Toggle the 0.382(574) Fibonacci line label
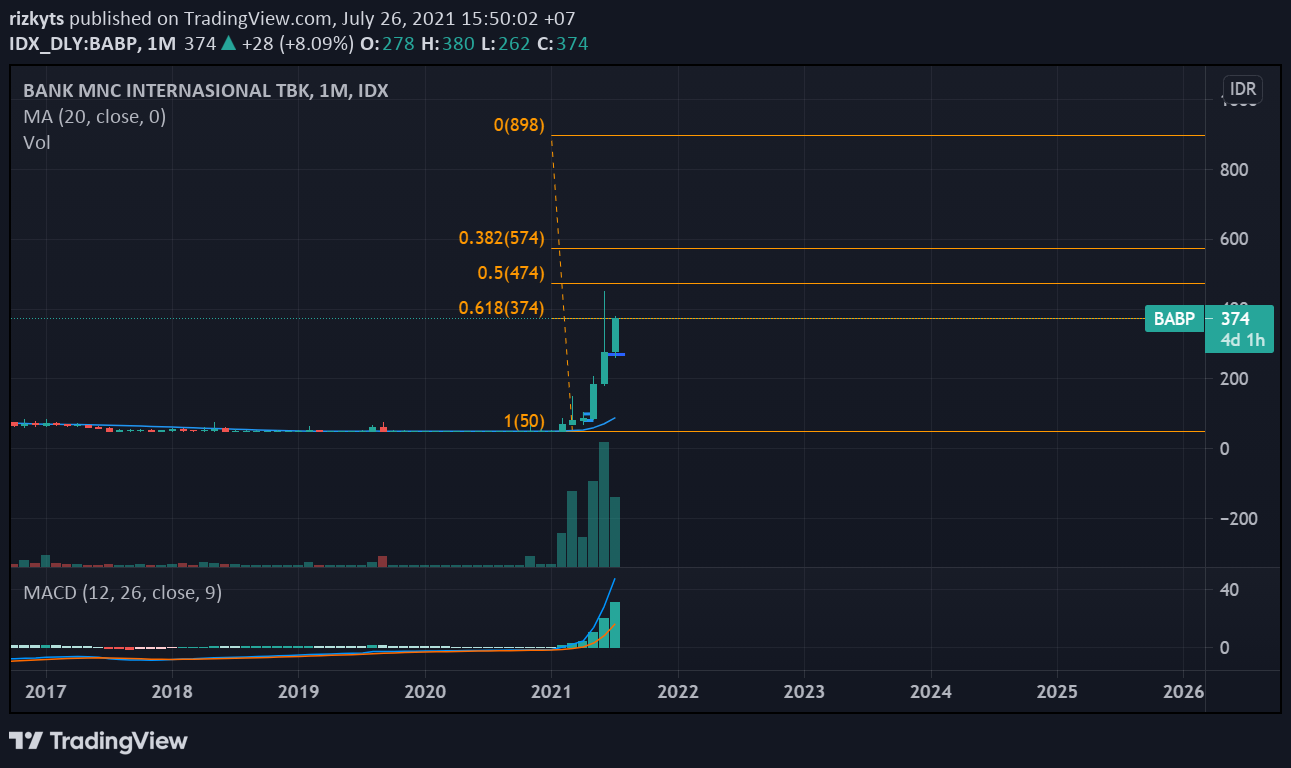 point(500,238)
